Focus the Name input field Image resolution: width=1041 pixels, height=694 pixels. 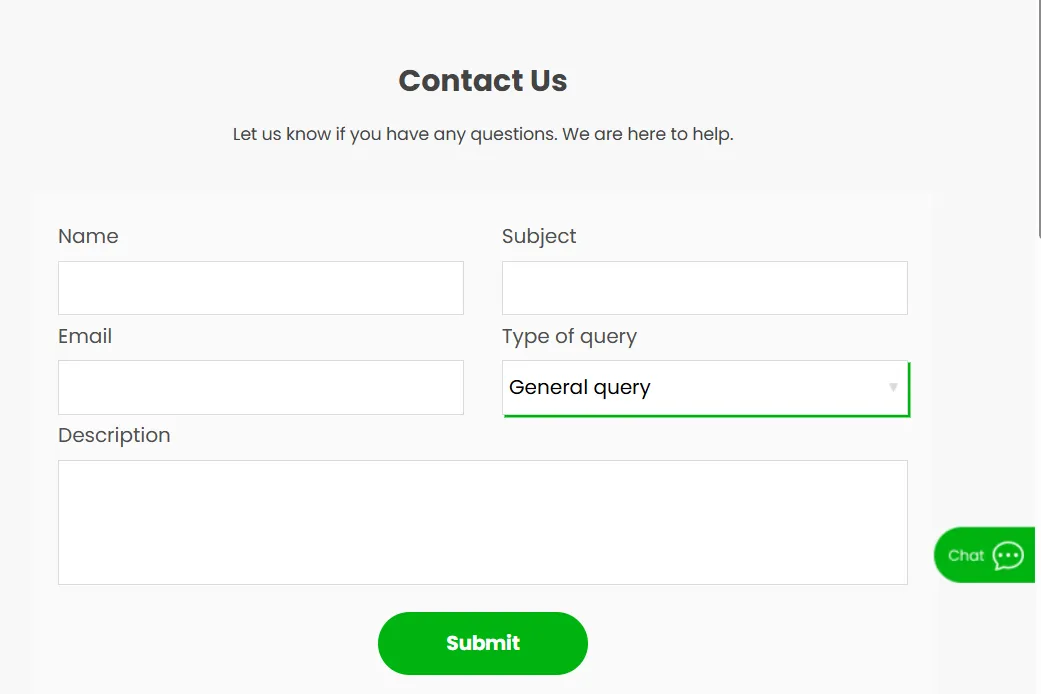click(x=260, y=288)
